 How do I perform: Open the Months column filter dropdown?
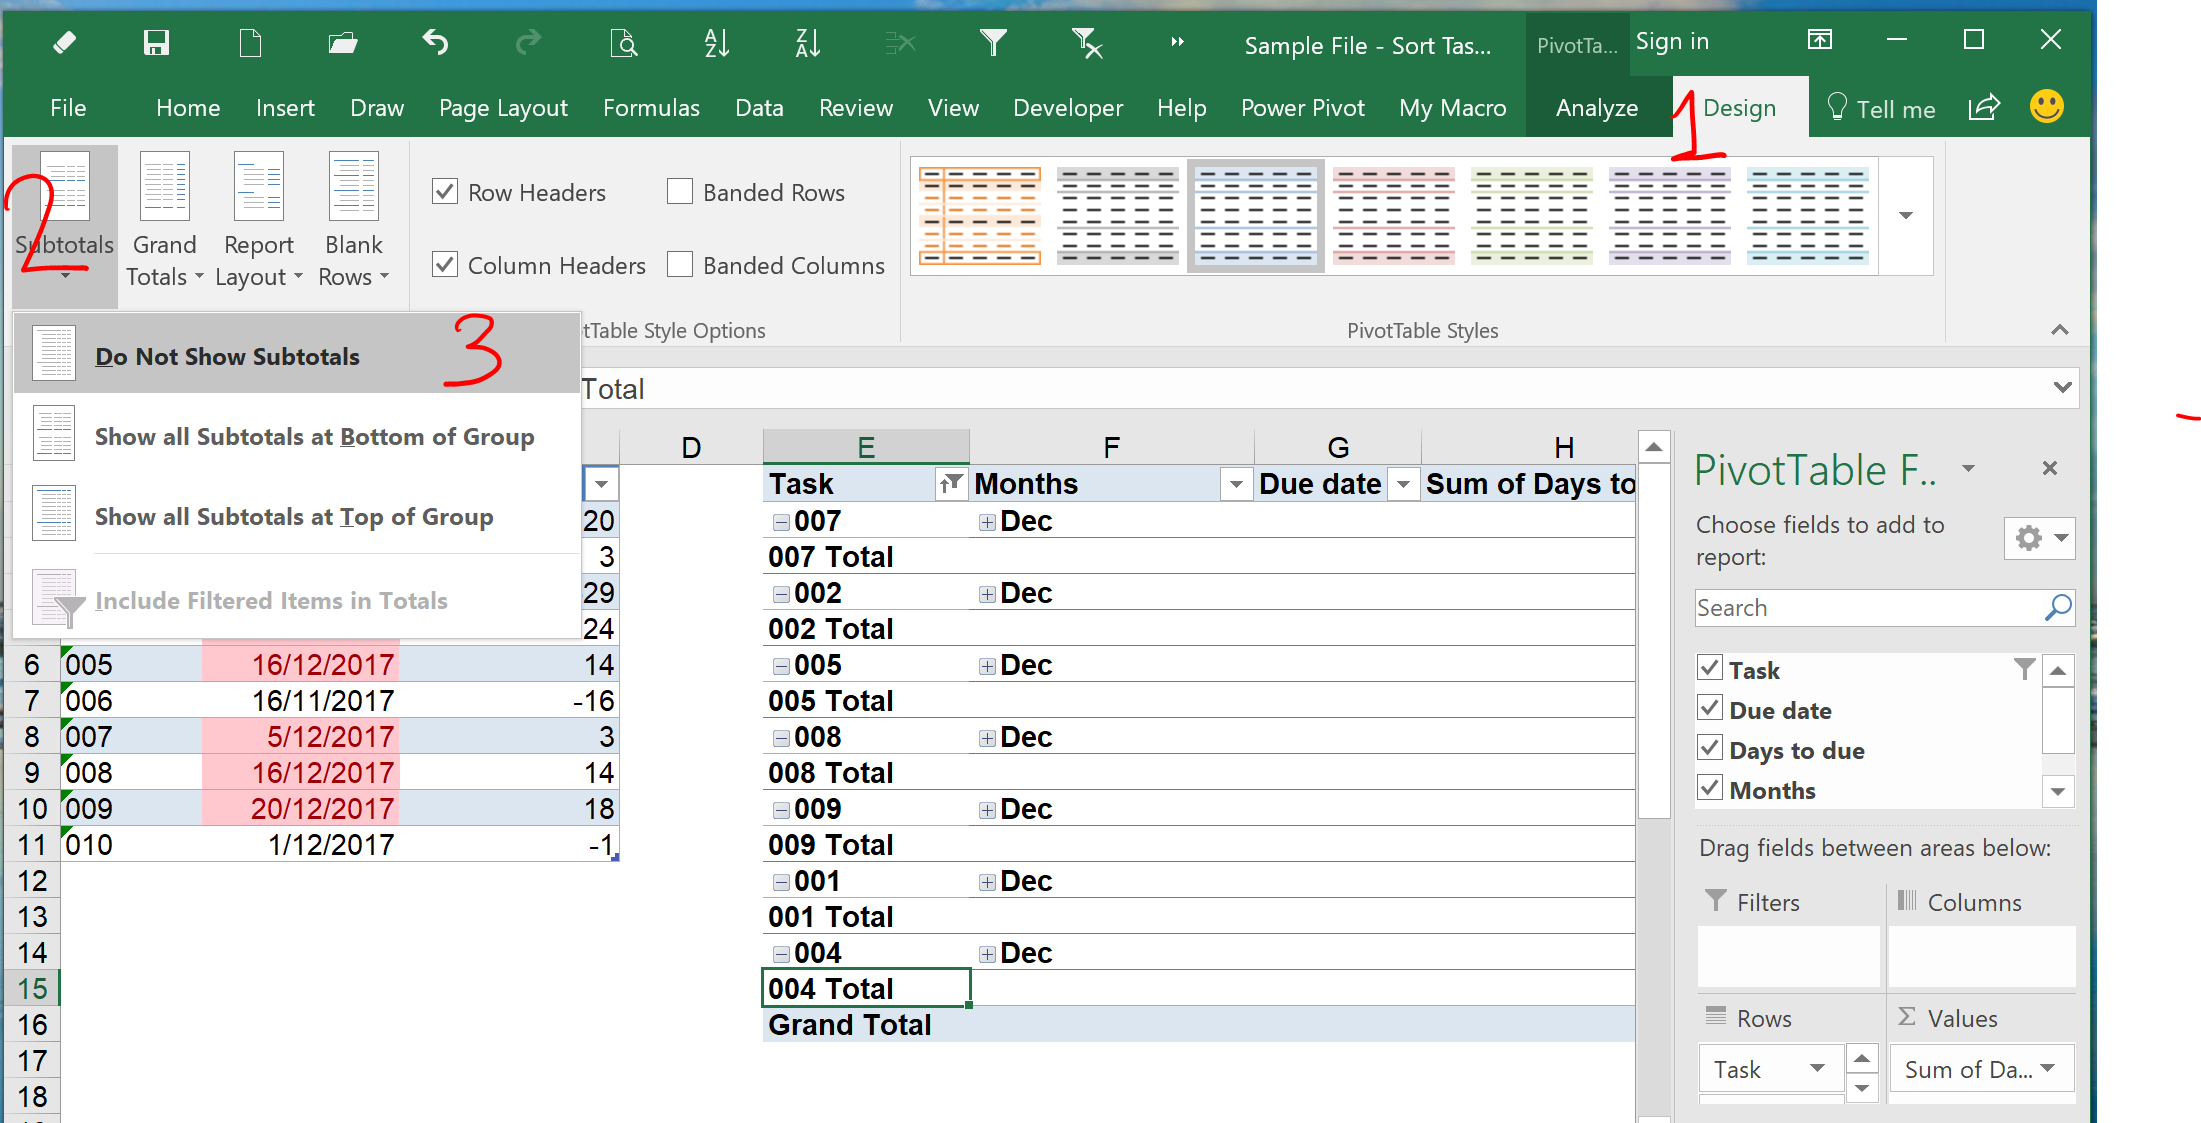[x=1236, y=484]
